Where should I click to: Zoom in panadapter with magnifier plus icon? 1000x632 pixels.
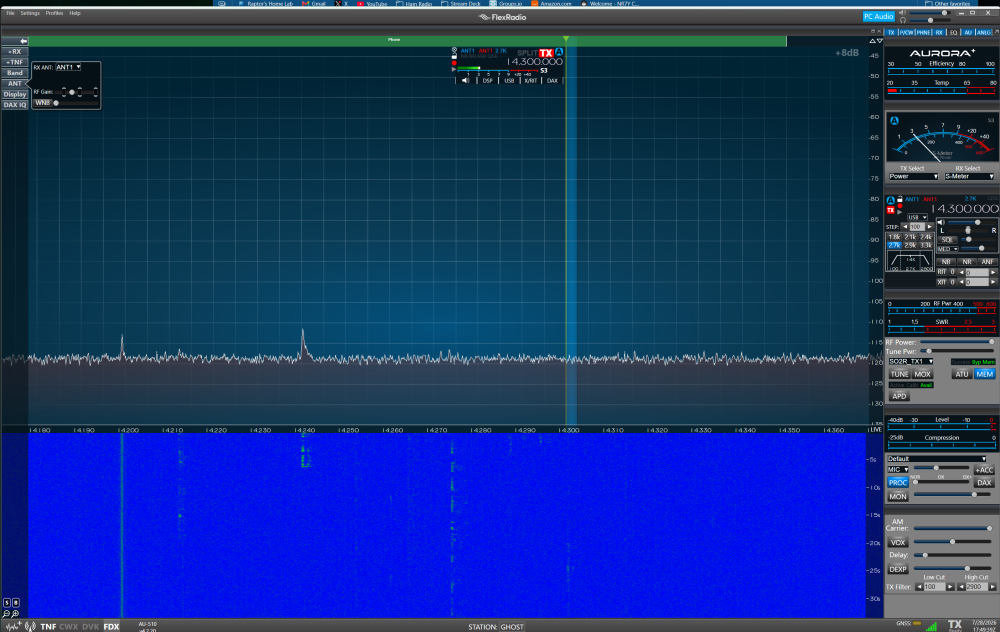point(15,614)
